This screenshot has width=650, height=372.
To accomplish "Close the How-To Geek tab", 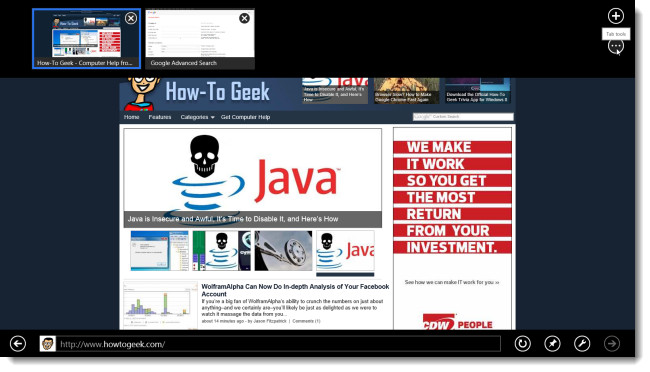I will [131, 18].
